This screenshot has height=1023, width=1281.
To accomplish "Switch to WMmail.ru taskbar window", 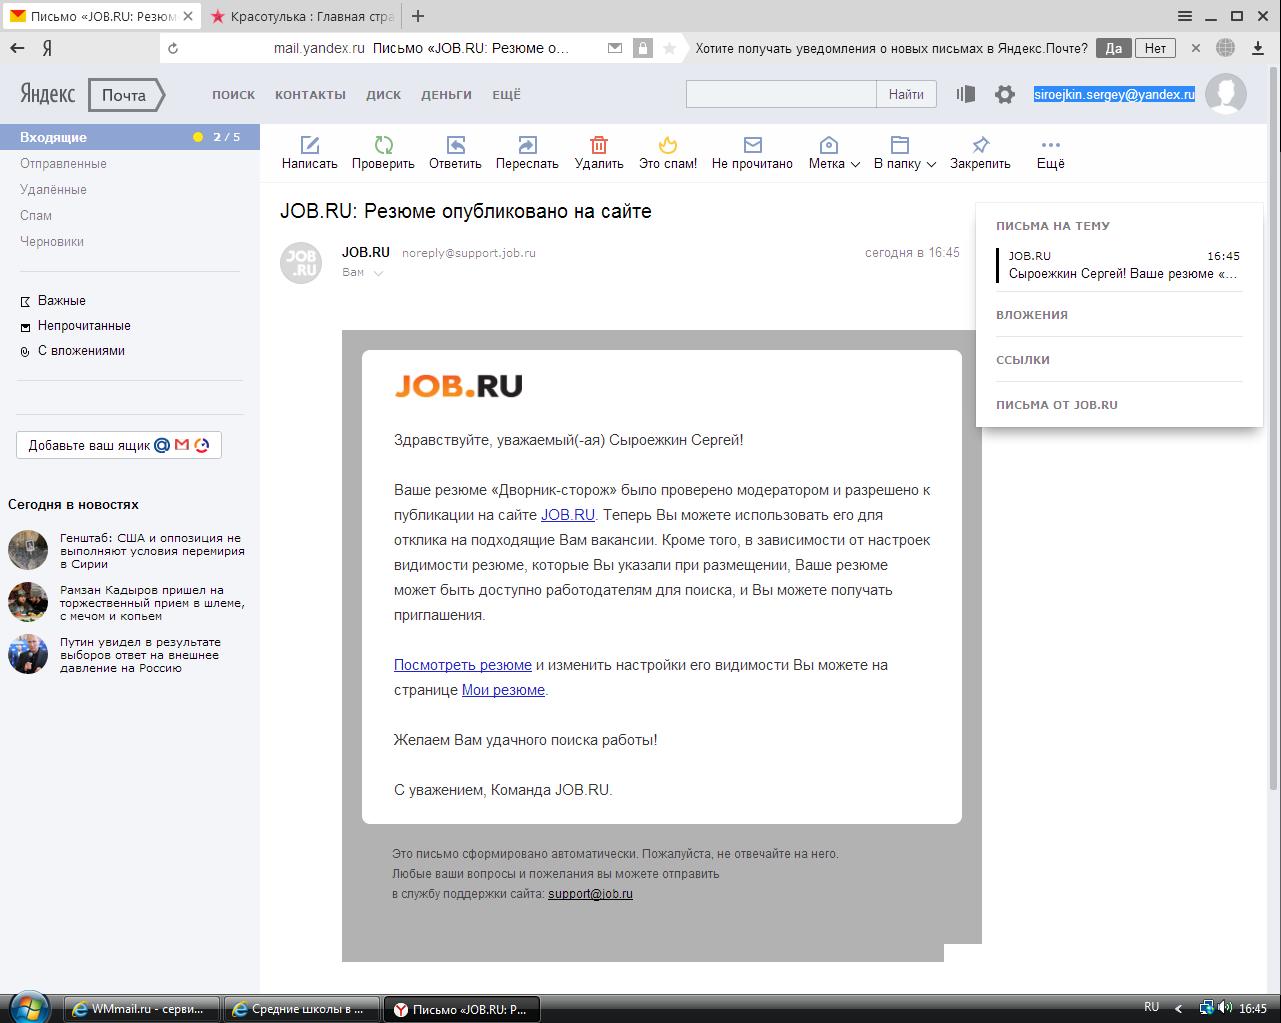I will 142,1009.
